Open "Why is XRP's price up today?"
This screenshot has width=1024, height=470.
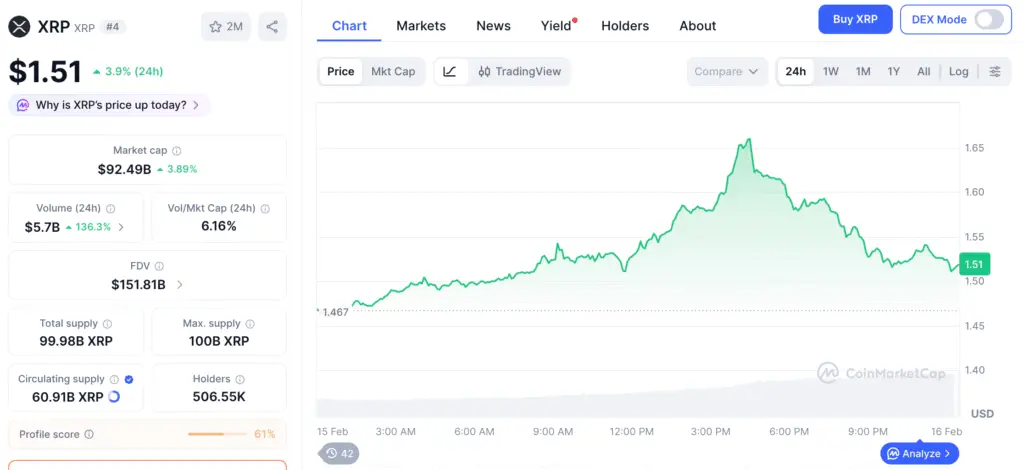click(110, 105)
